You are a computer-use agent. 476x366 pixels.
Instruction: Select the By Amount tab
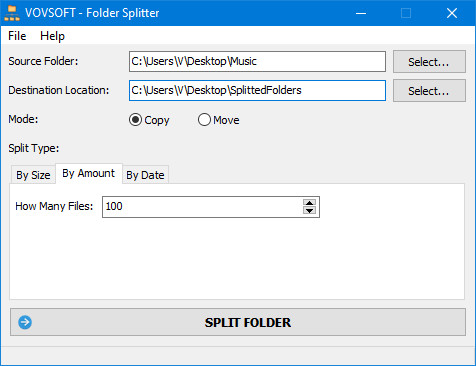89,173
